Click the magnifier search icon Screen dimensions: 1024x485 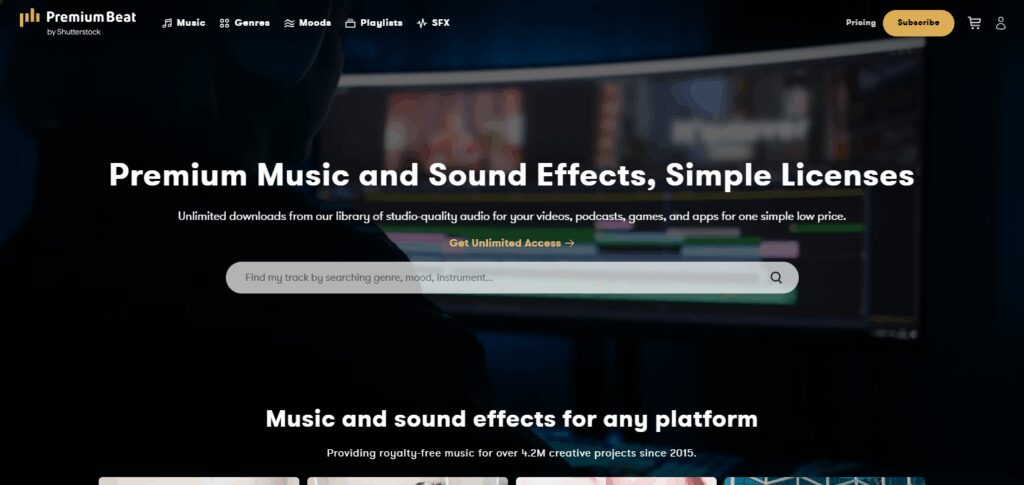776,277
